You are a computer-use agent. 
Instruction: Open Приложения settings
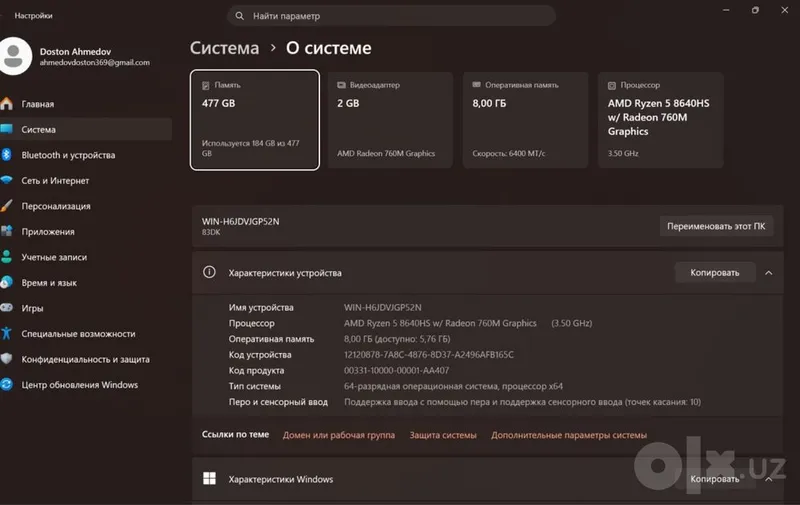86,232
